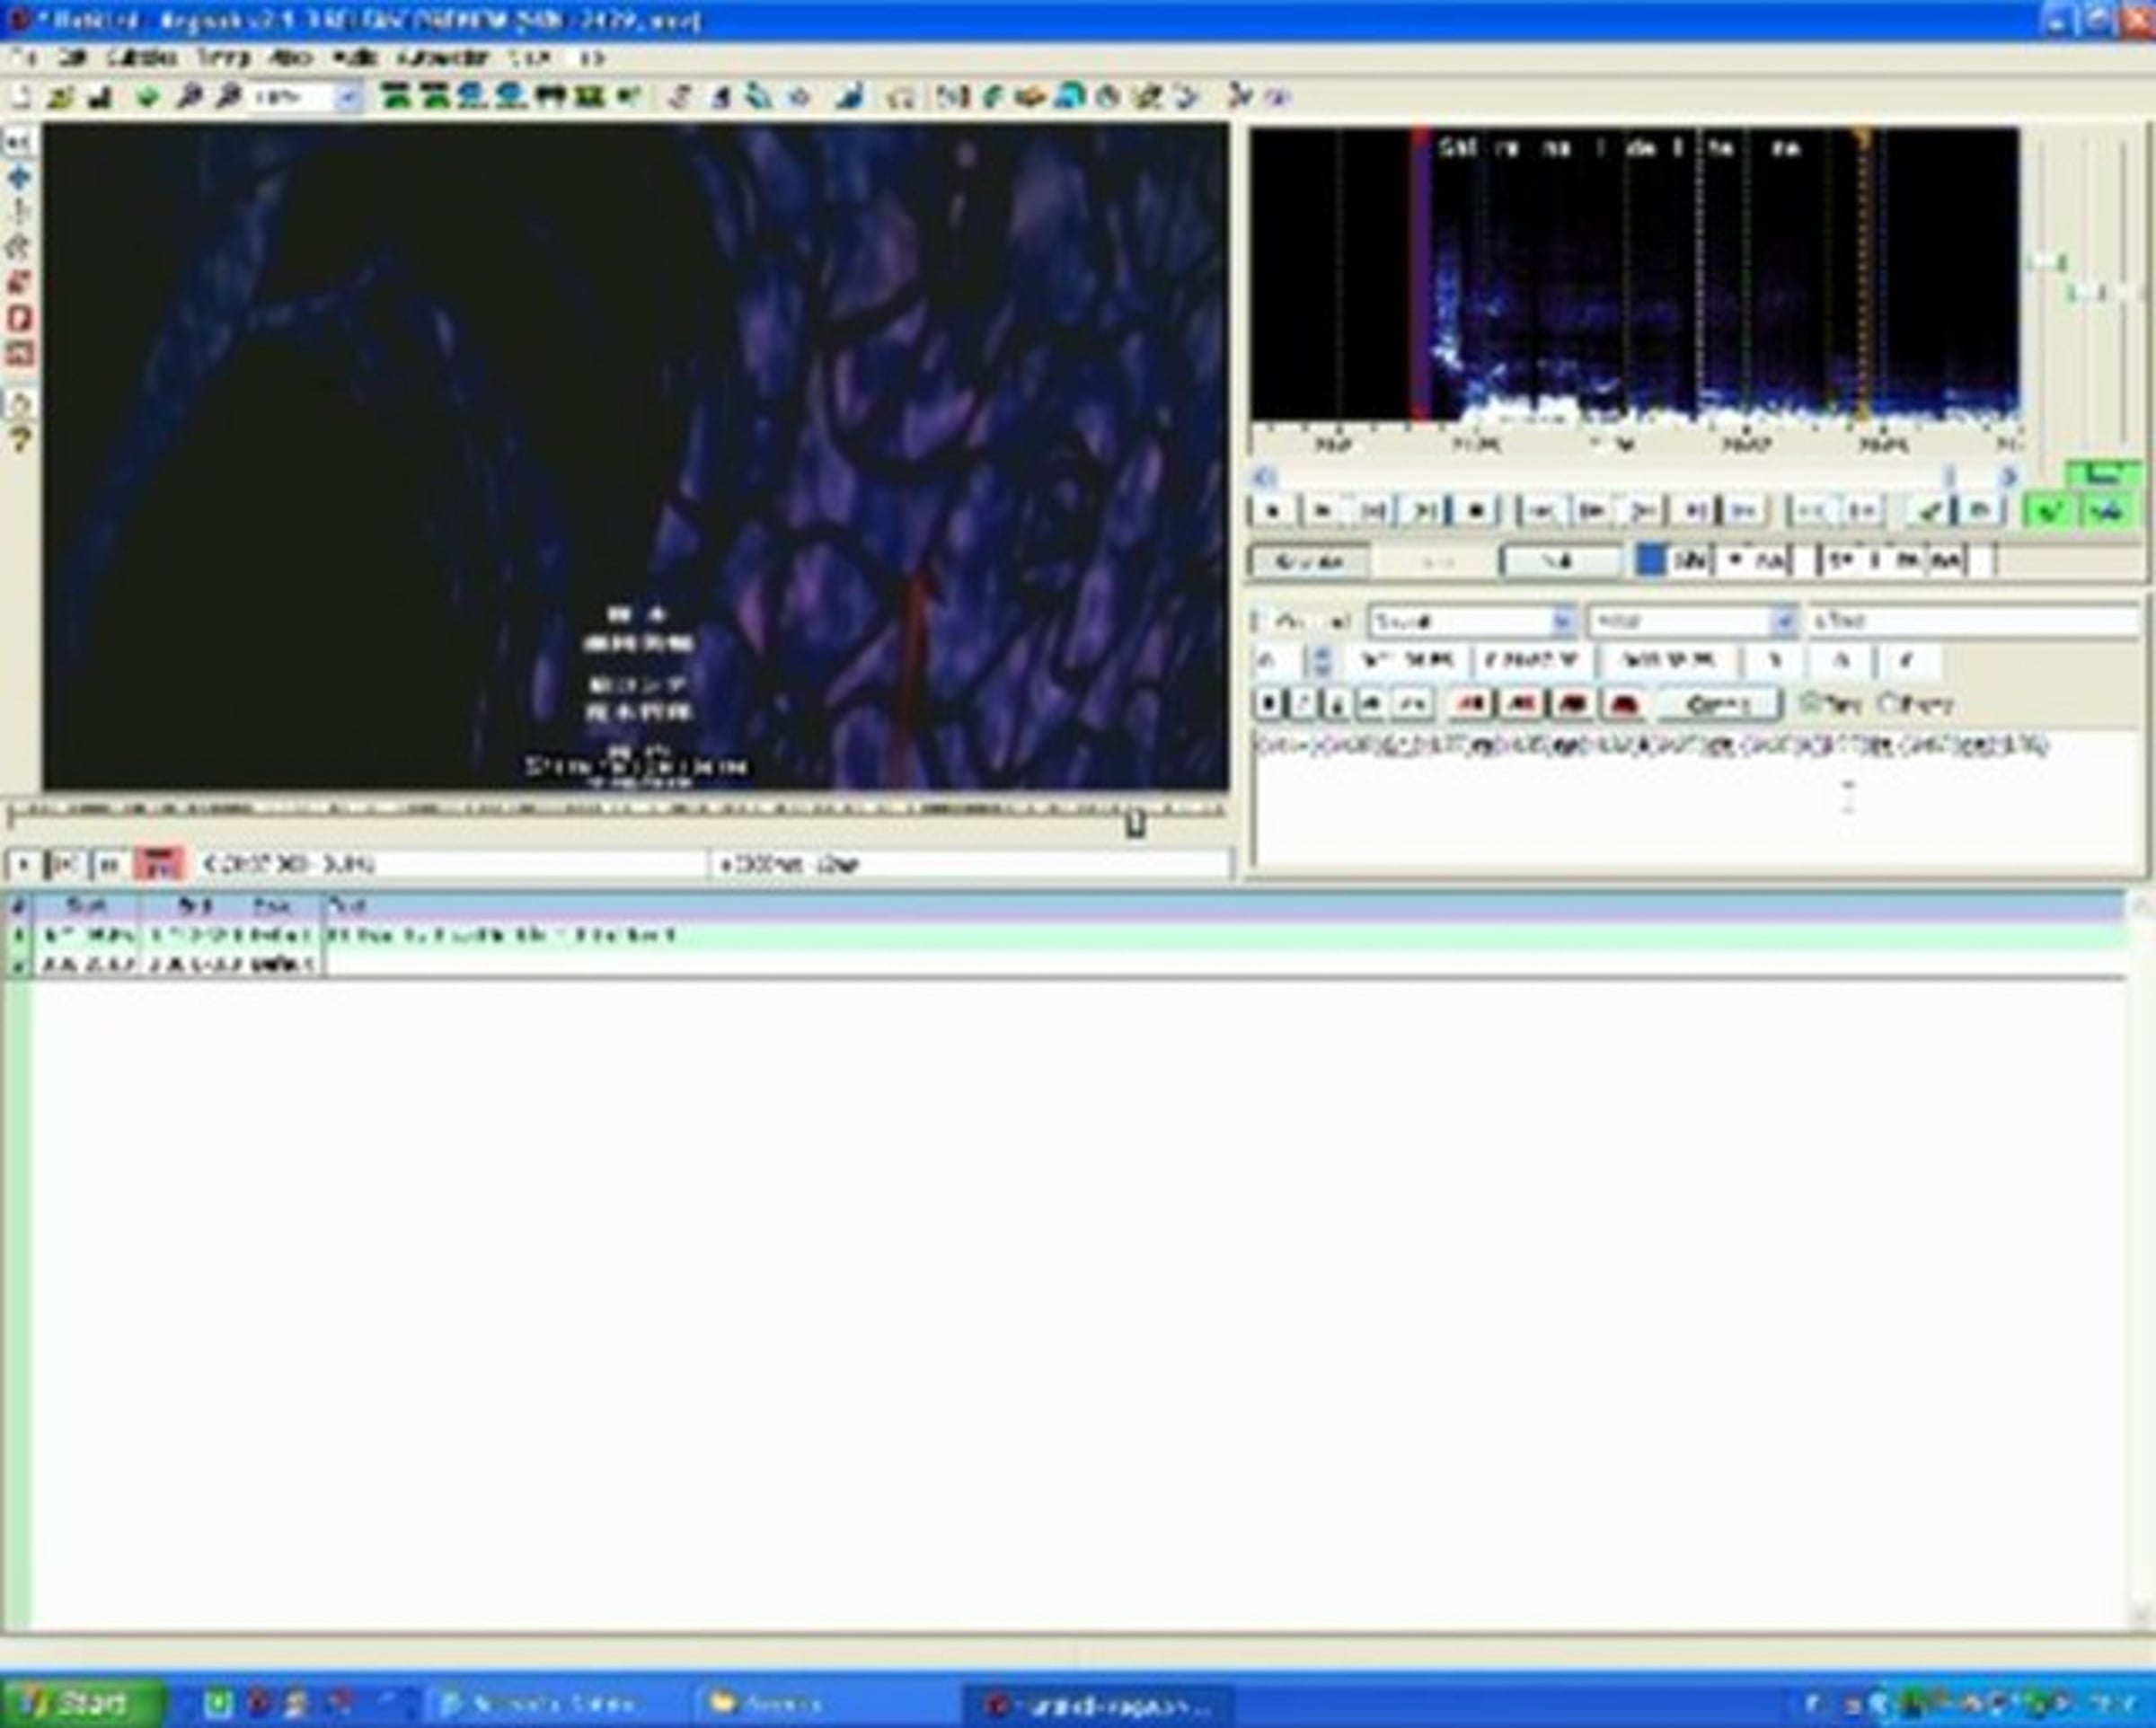Open the Timing menu
Screen dimensions: 2156x1728
[x=222, y=58]
